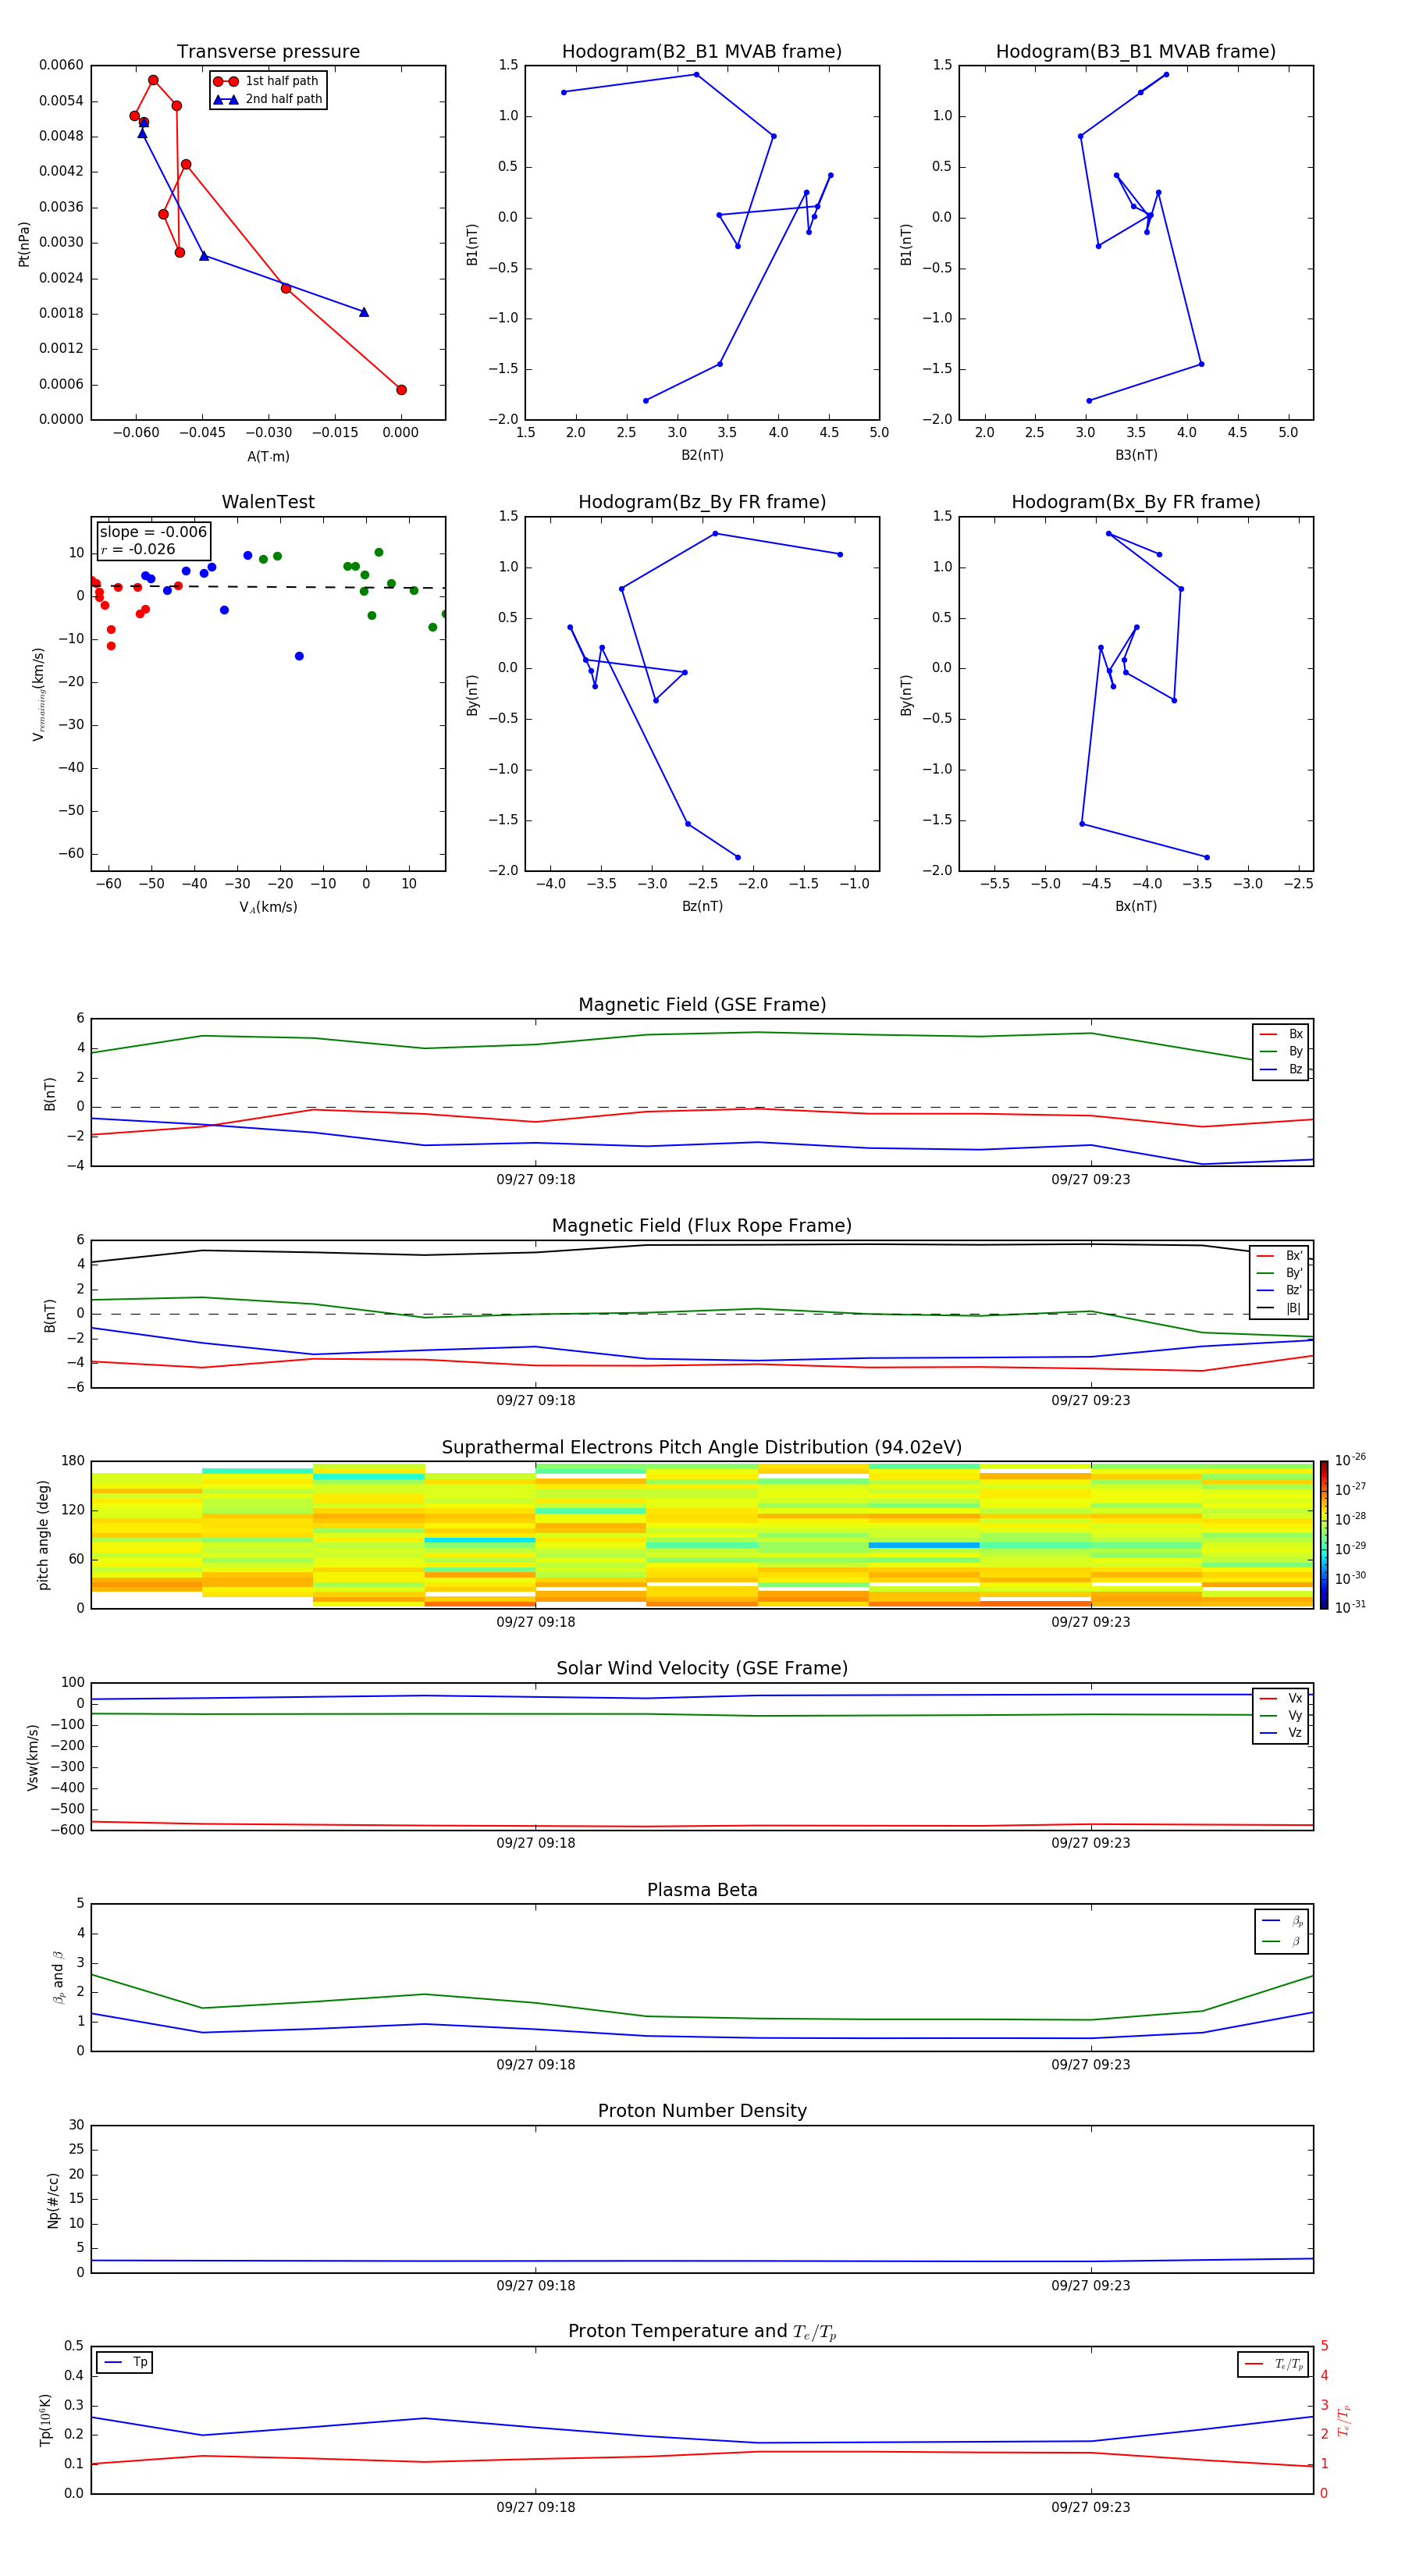
Task: Click the 'Bx(nT)' x-axis label
Action: click(x=1136, y=906)
